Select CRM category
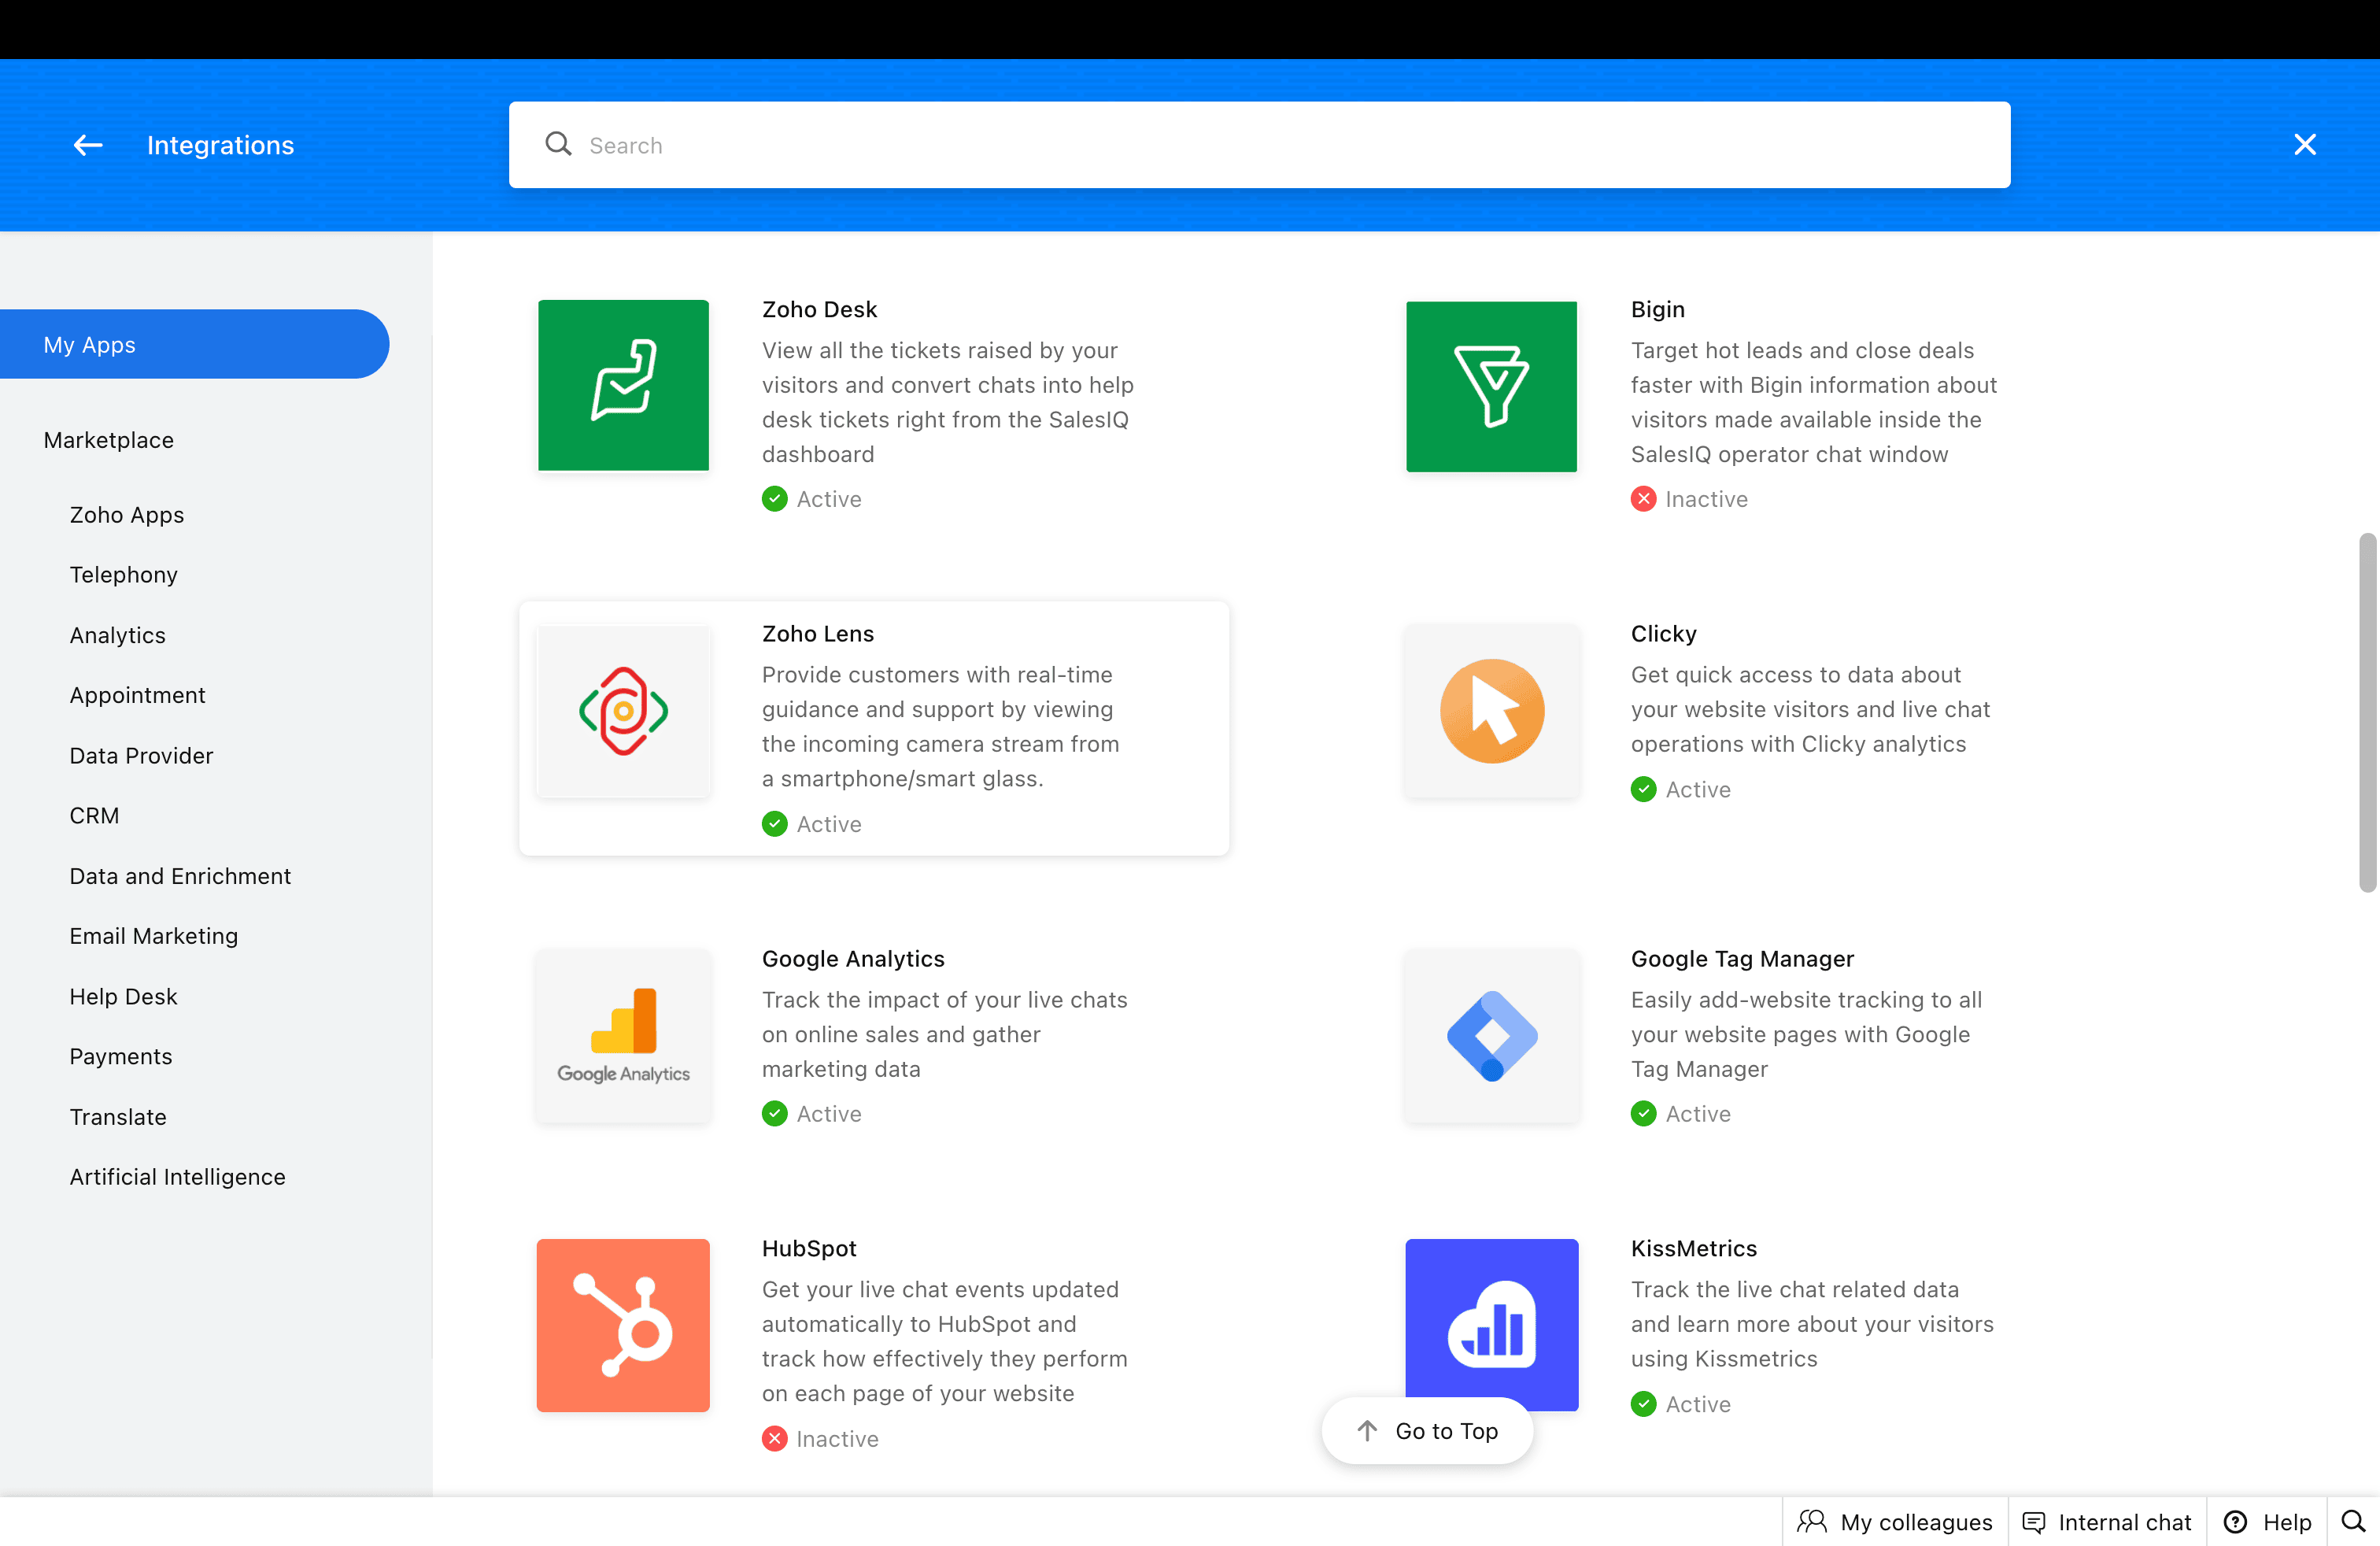The image size is (2380, 1546). (x=94, y=816)
